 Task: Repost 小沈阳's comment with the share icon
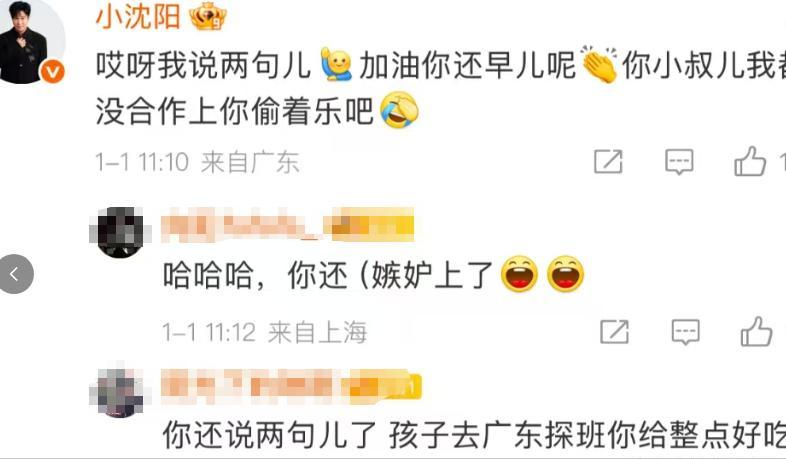click(608, 162)
